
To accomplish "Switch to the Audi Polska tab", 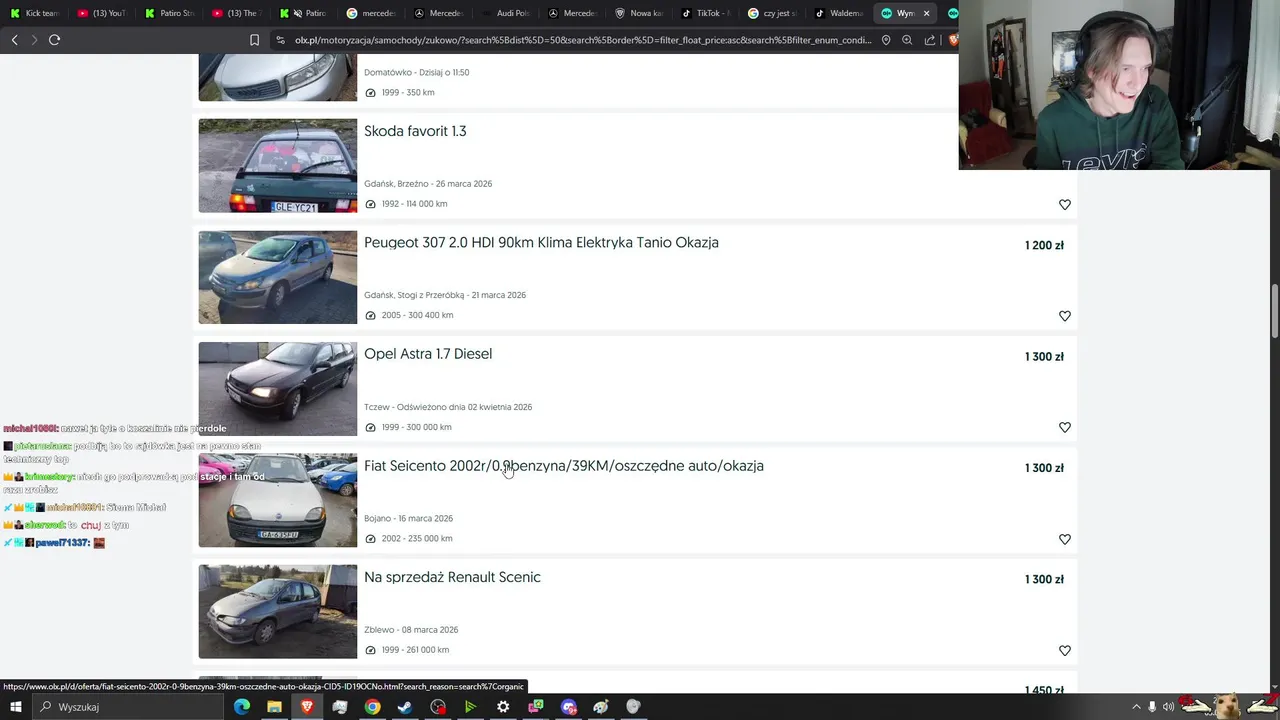I will click(505, 13).
